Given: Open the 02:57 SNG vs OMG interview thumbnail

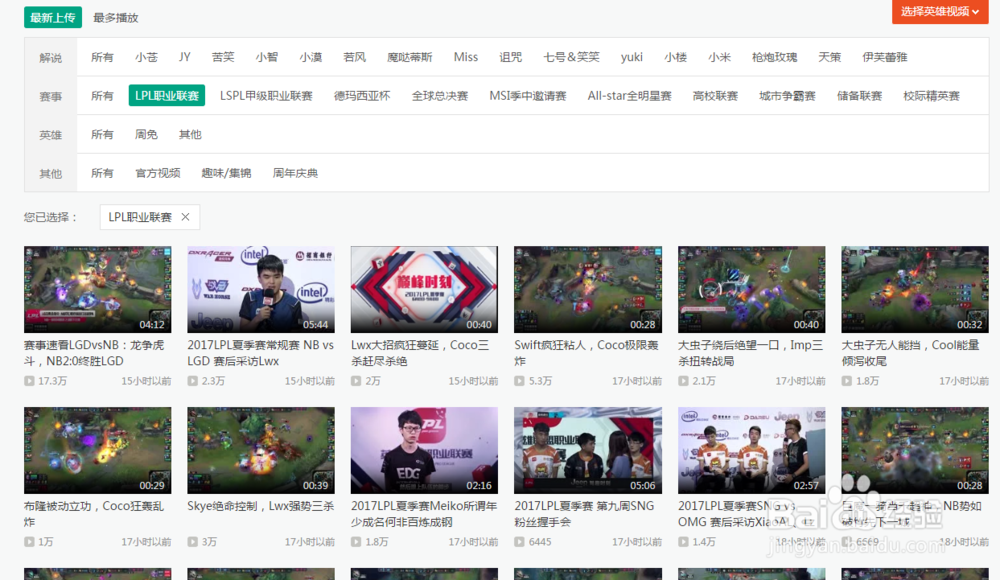Looking at the screenshot, I should pyautogui.click(x=751, y=450).
